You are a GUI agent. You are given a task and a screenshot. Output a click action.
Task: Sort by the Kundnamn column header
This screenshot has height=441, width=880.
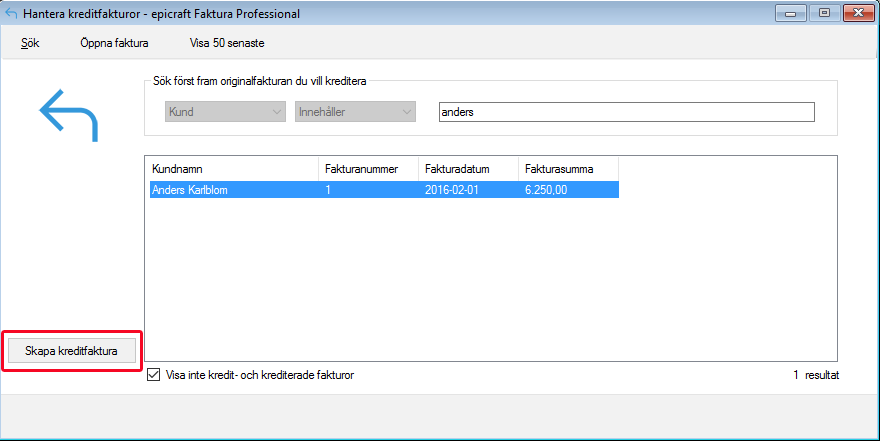(x=234, y=169)
